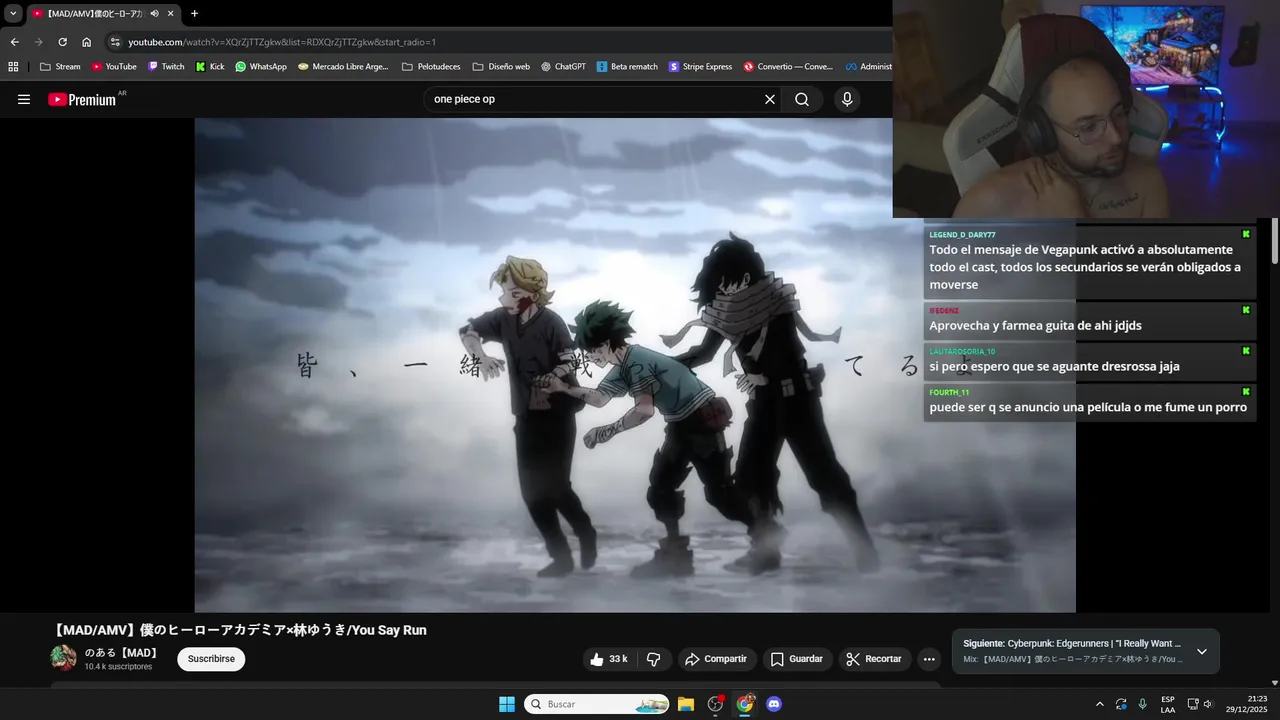Click LAUTAROSORIA_10 chat username
Screen dimensions: 1280x720
point(962,352)
